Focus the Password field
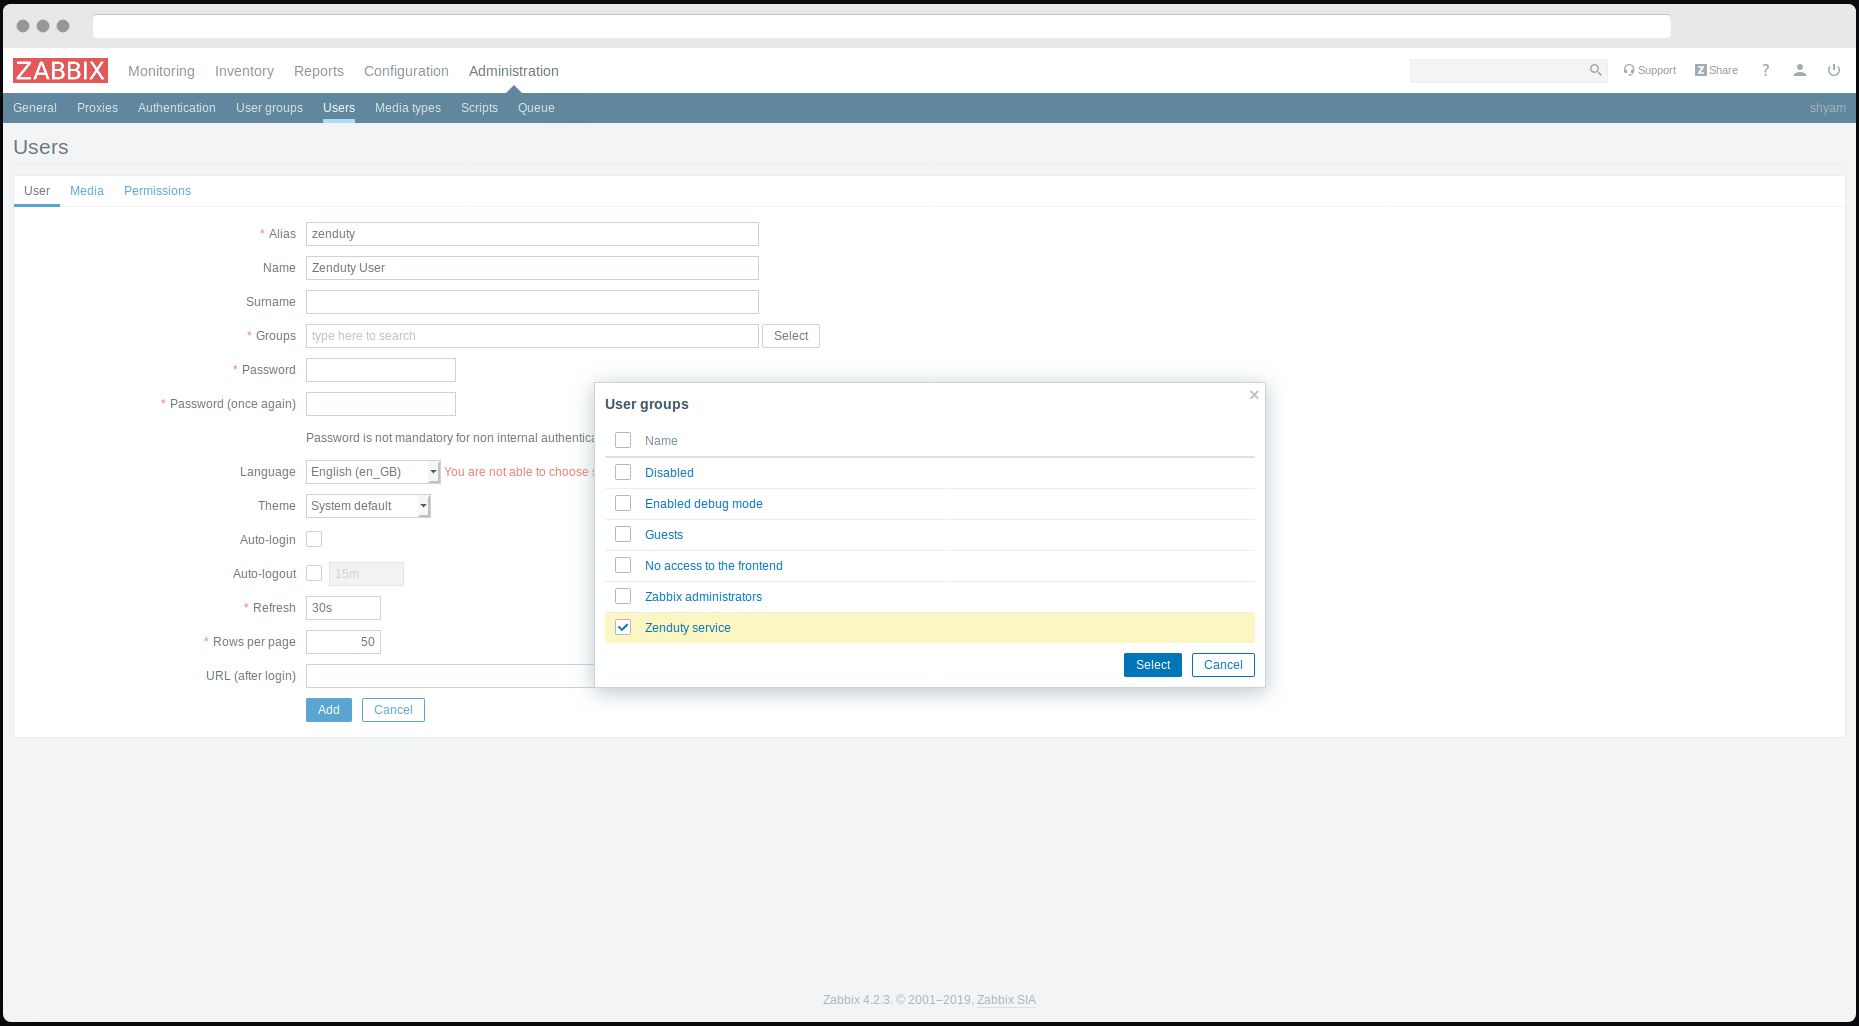This screenshot has height=1026, width=1859. click(381, 370)
